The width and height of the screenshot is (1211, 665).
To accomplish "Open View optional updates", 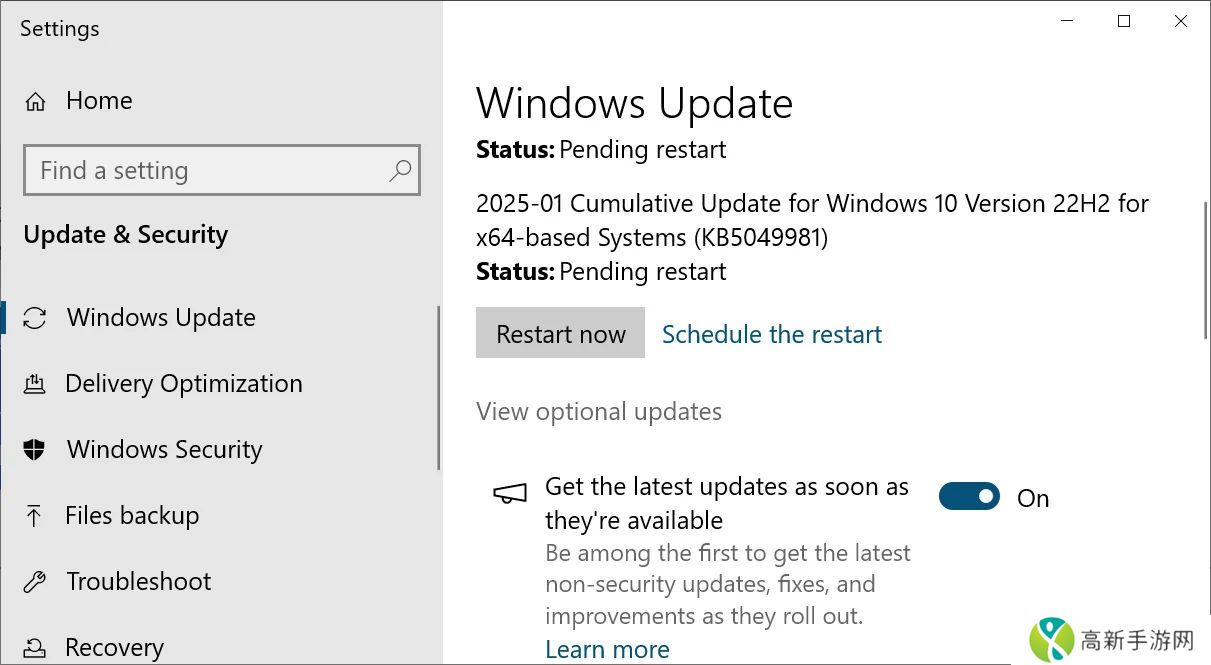I will [598, 412].
